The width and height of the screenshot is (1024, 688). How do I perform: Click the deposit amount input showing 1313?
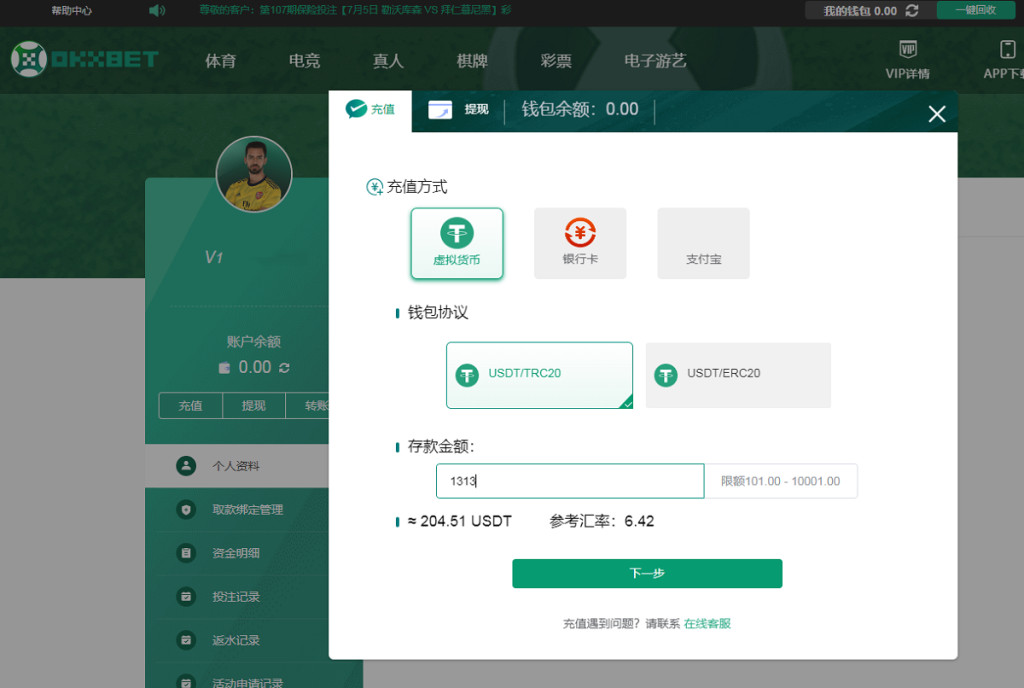pos(569,481)
